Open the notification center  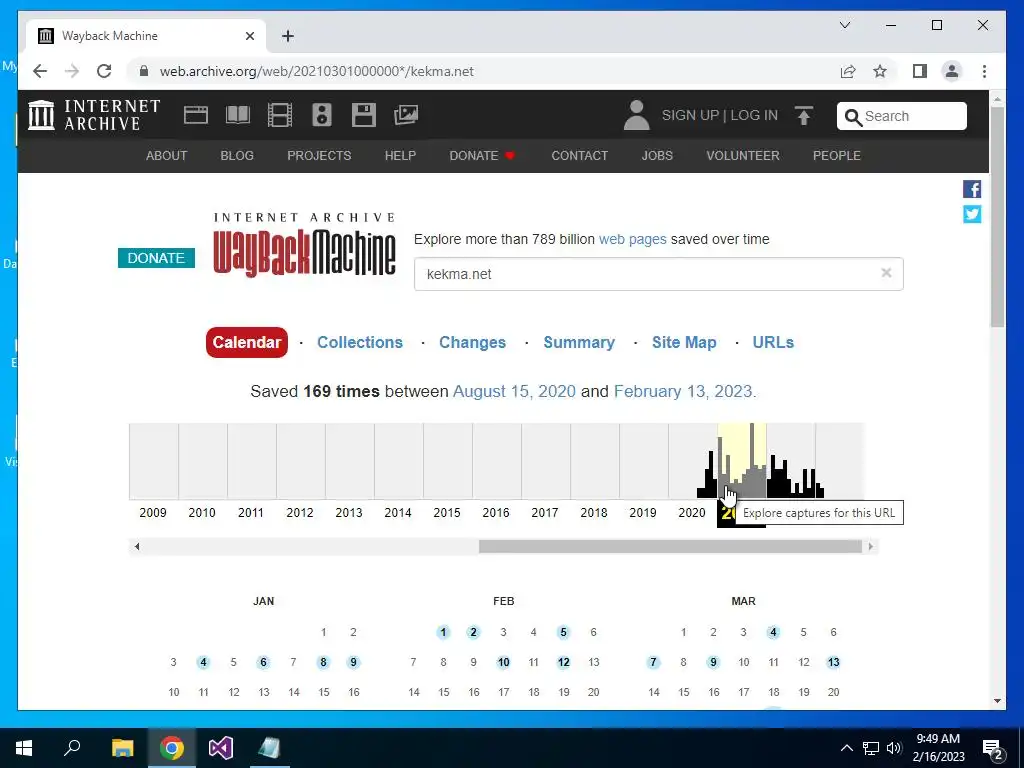(993, 748)
